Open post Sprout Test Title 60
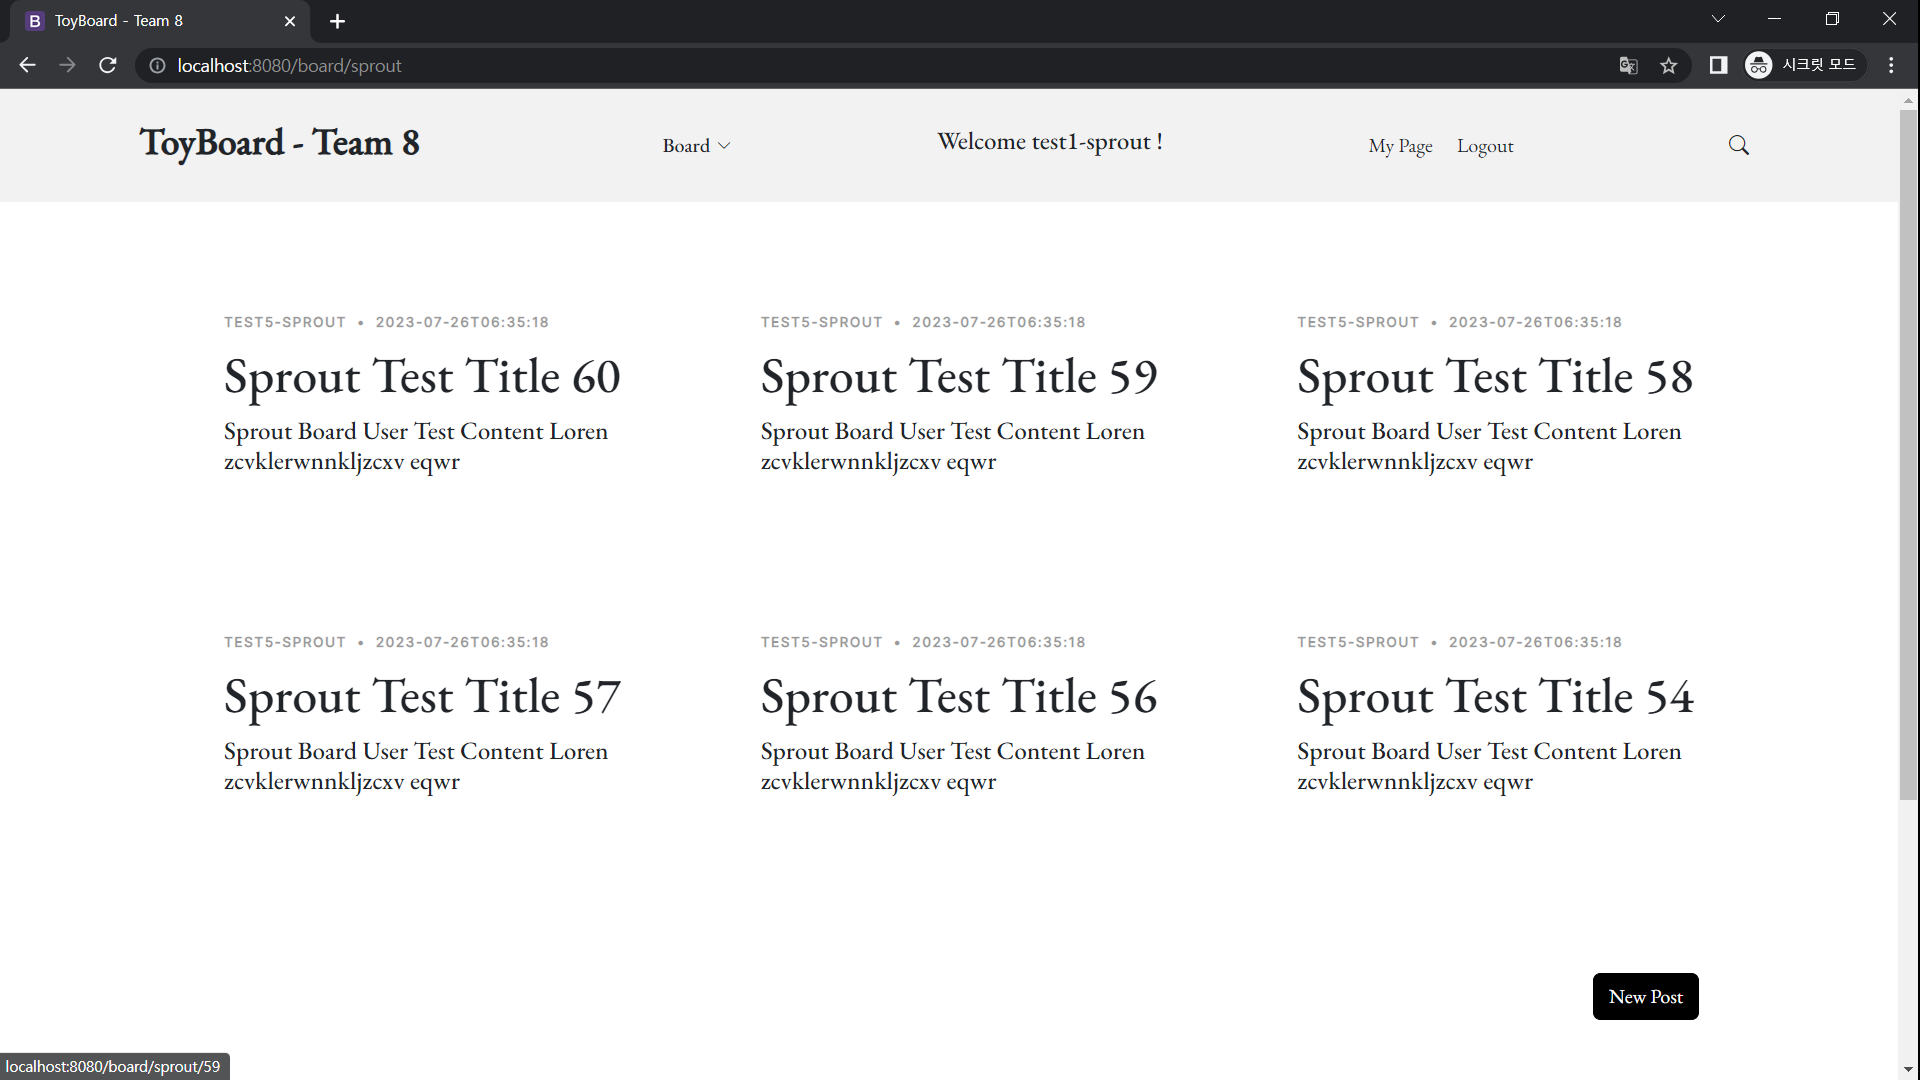 [422, 378]
